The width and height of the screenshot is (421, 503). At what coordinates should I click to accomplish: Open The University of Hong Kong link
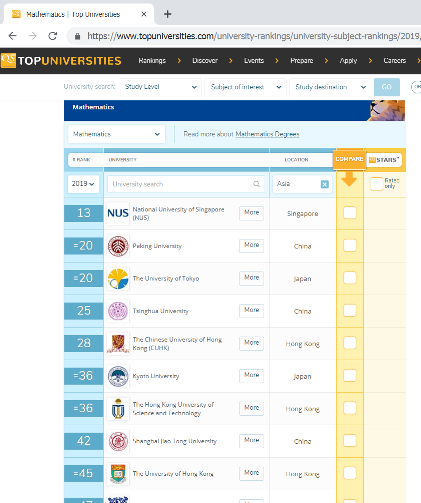[173, 474]
